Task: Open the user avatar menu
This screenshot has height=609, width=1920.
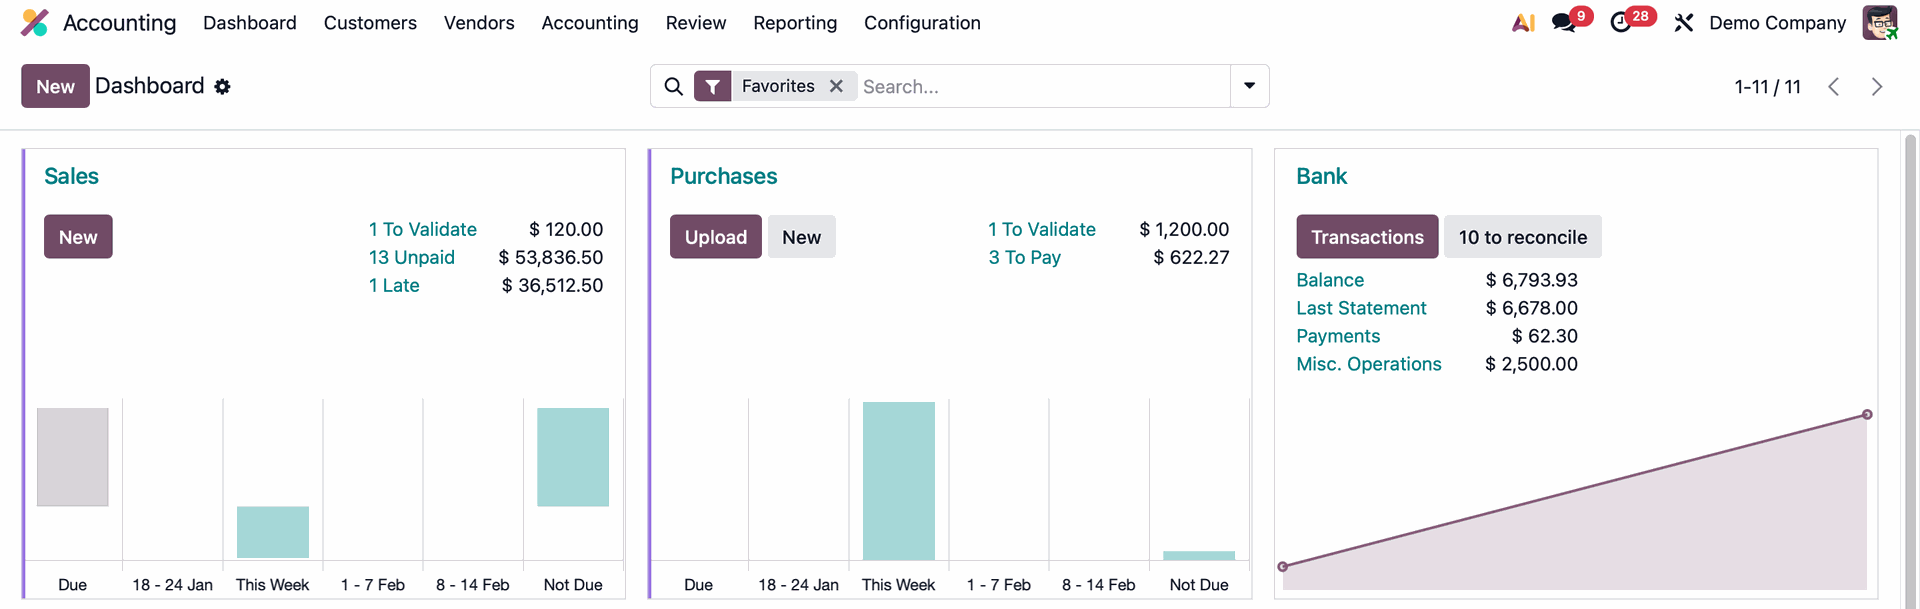Action: 1879,23
